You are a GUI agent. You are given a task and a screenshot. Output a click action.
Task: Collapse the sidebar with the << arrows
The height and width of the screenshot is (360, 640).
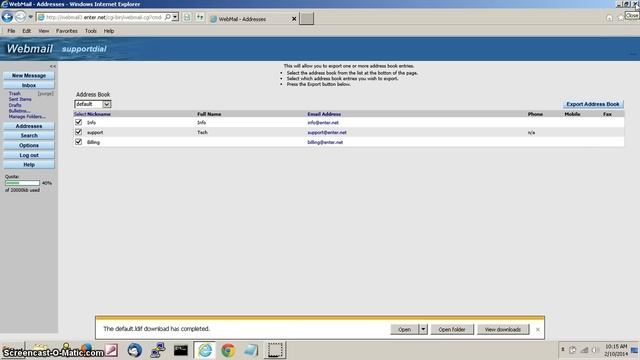coord(53,66)
